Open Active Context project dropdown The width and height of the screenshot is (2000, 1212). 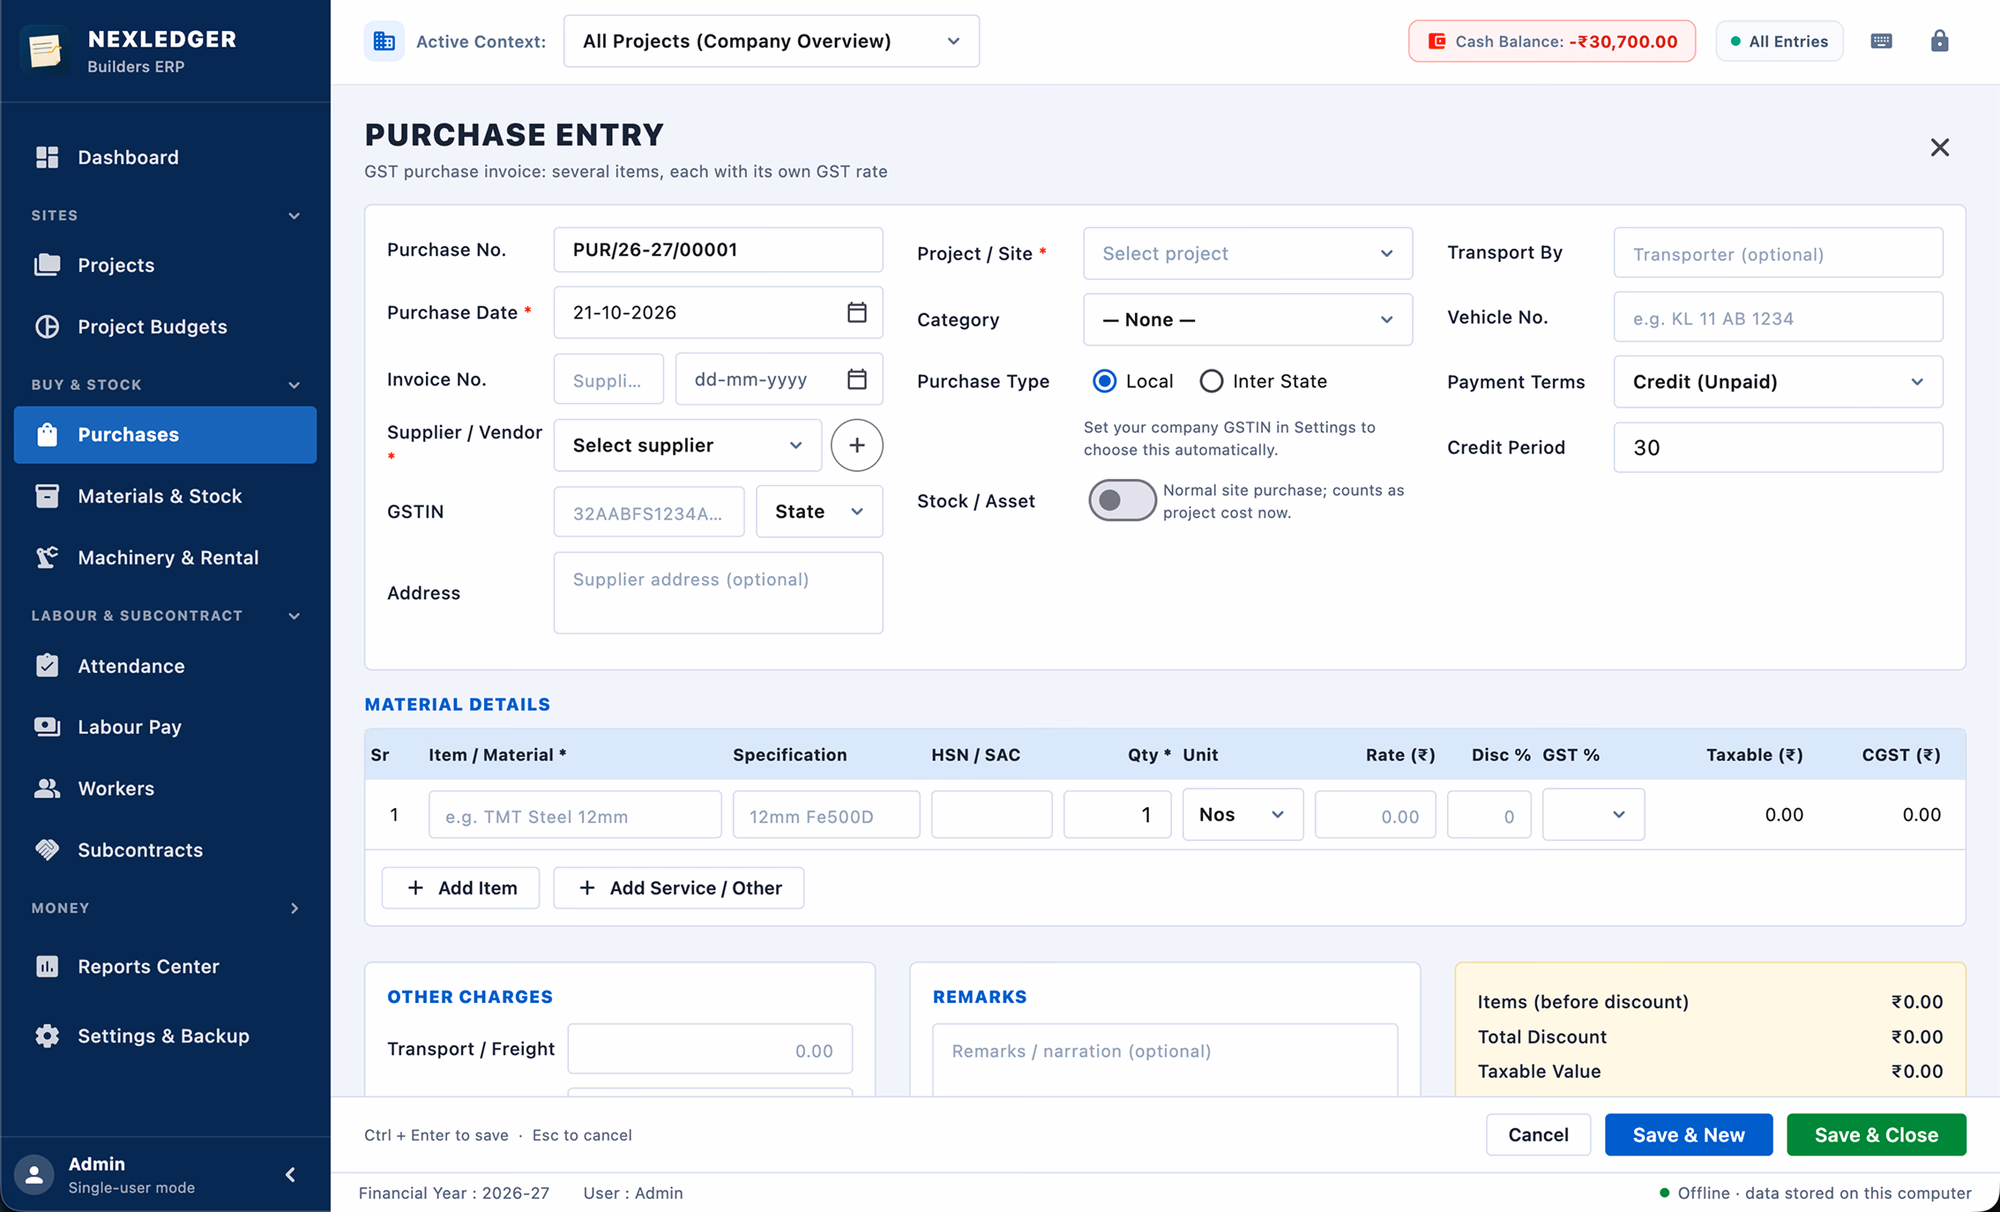pos(771,41)
